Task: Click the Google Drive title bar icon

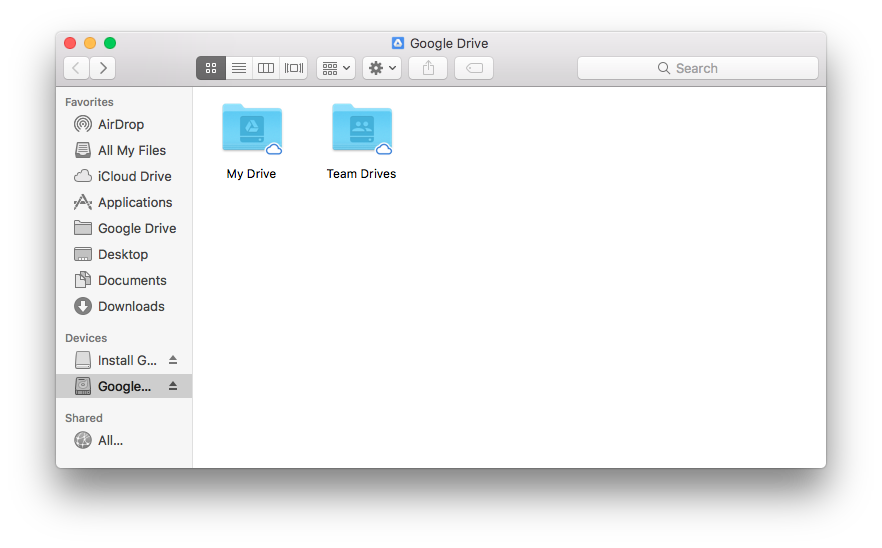Action: pos(398,43)
